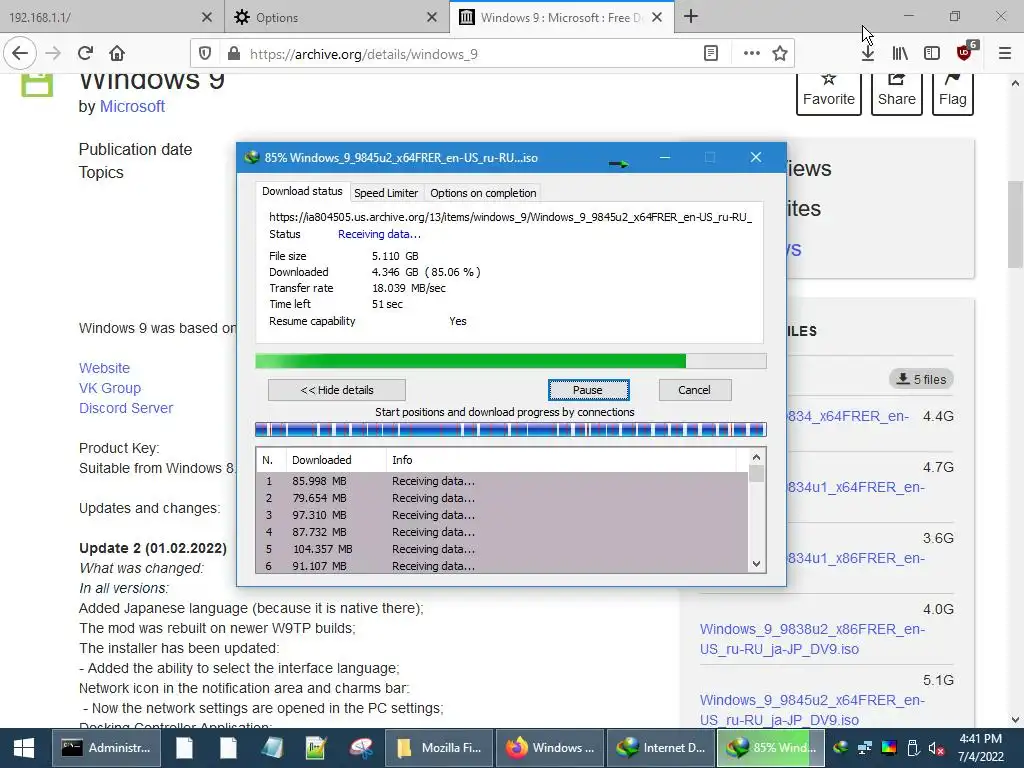Open Windows_9_9845u2_x64FRER ISO link

click(x=812, y=710)
